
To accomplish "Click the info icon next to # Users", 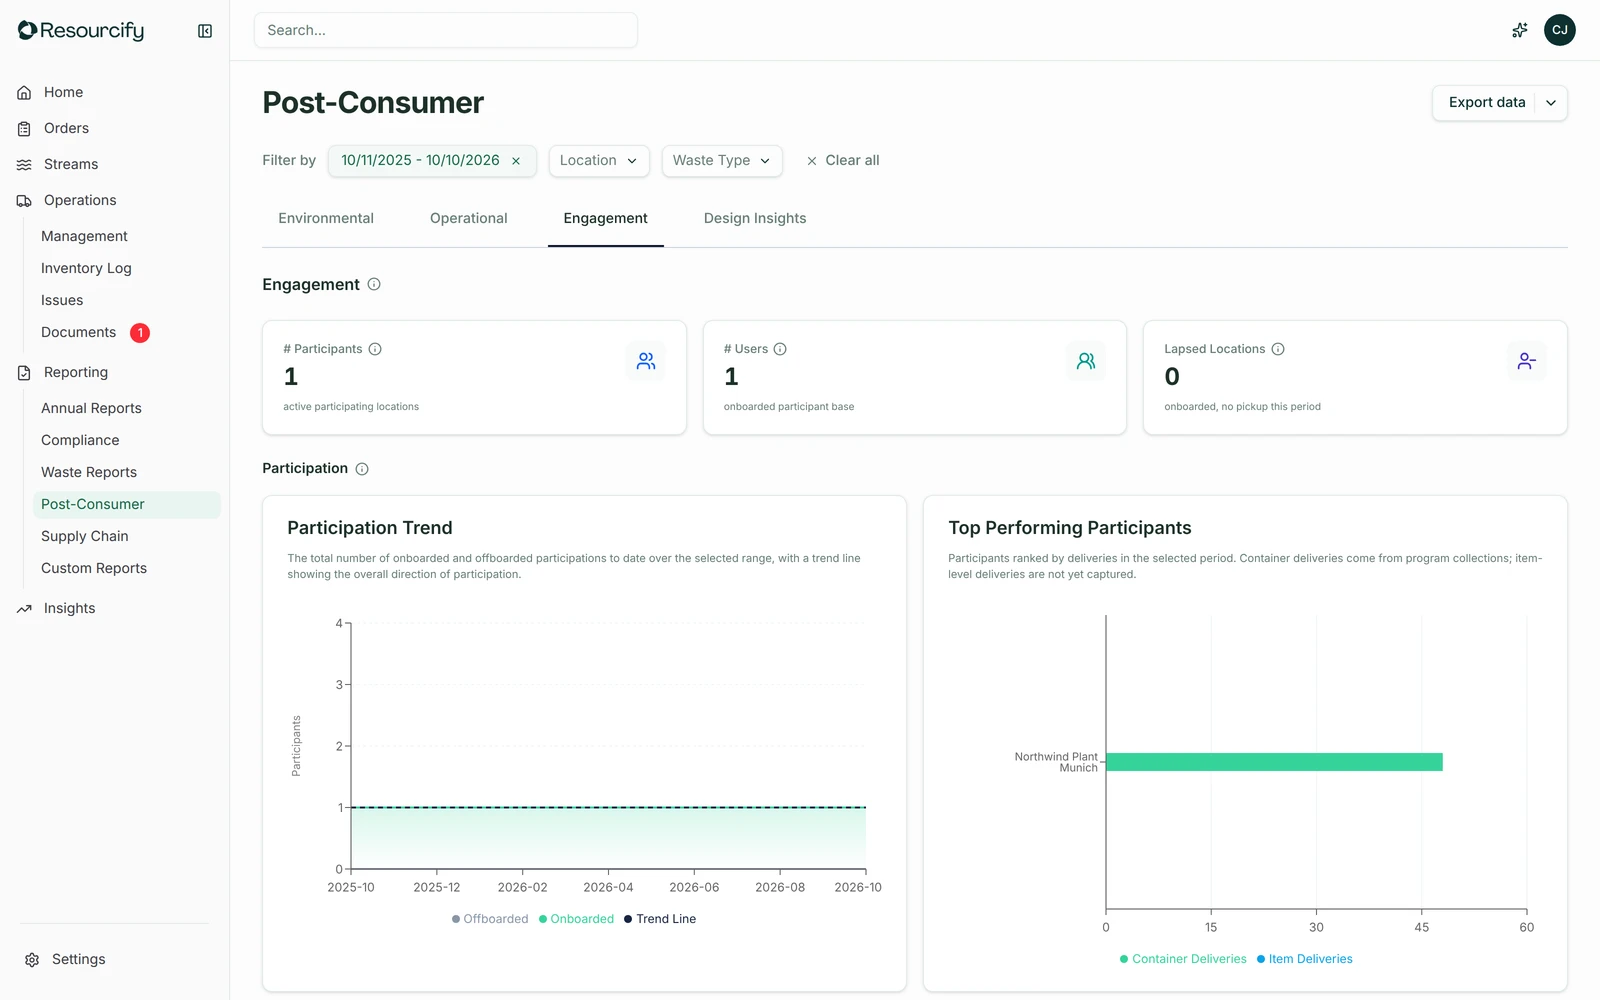I will pyautogui.click(x=780, y=349).
